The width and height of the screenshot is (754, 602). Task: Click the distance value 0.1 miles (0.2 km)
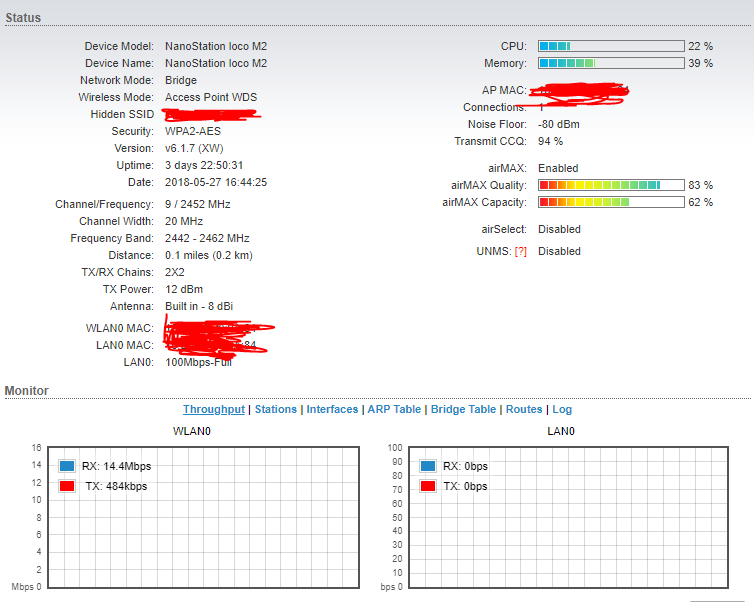209,255
